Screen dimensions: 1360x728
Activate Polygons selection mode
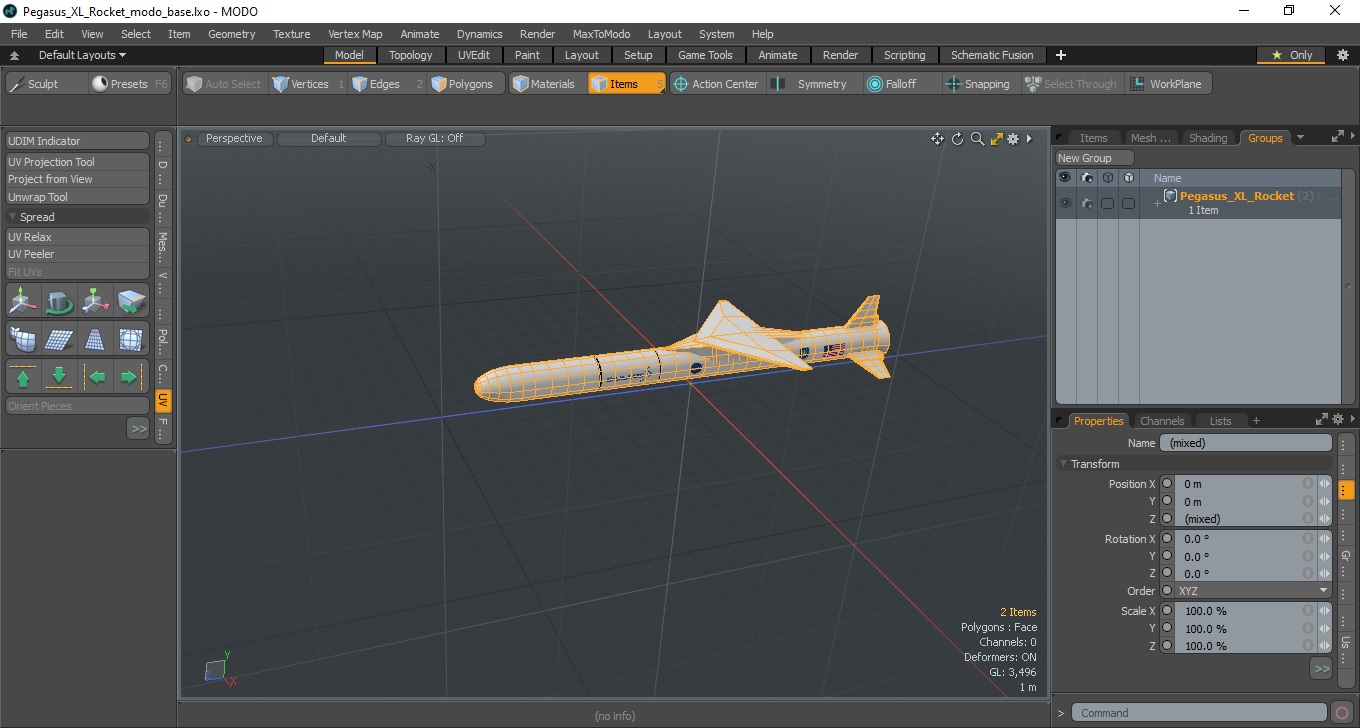tap(463, 84)
